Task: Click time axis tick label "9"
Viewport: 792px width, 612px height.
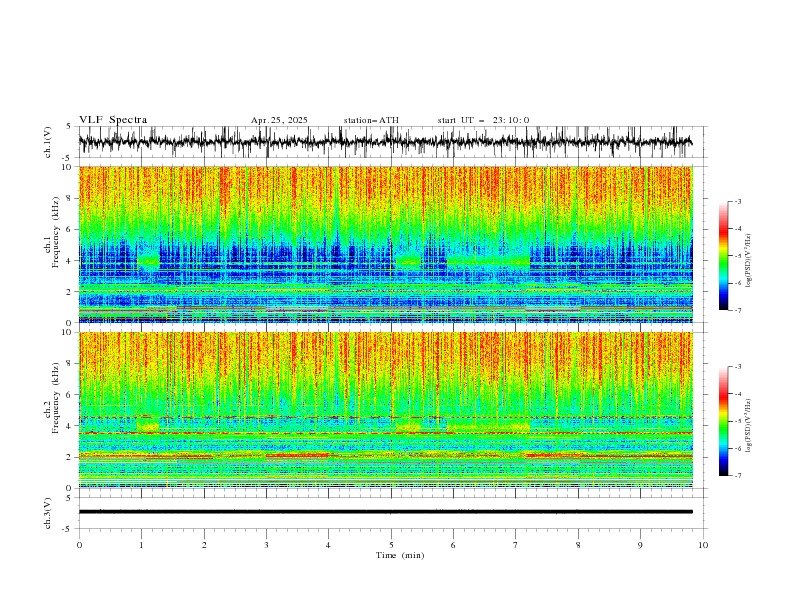Action: click(x=640, y=545)
